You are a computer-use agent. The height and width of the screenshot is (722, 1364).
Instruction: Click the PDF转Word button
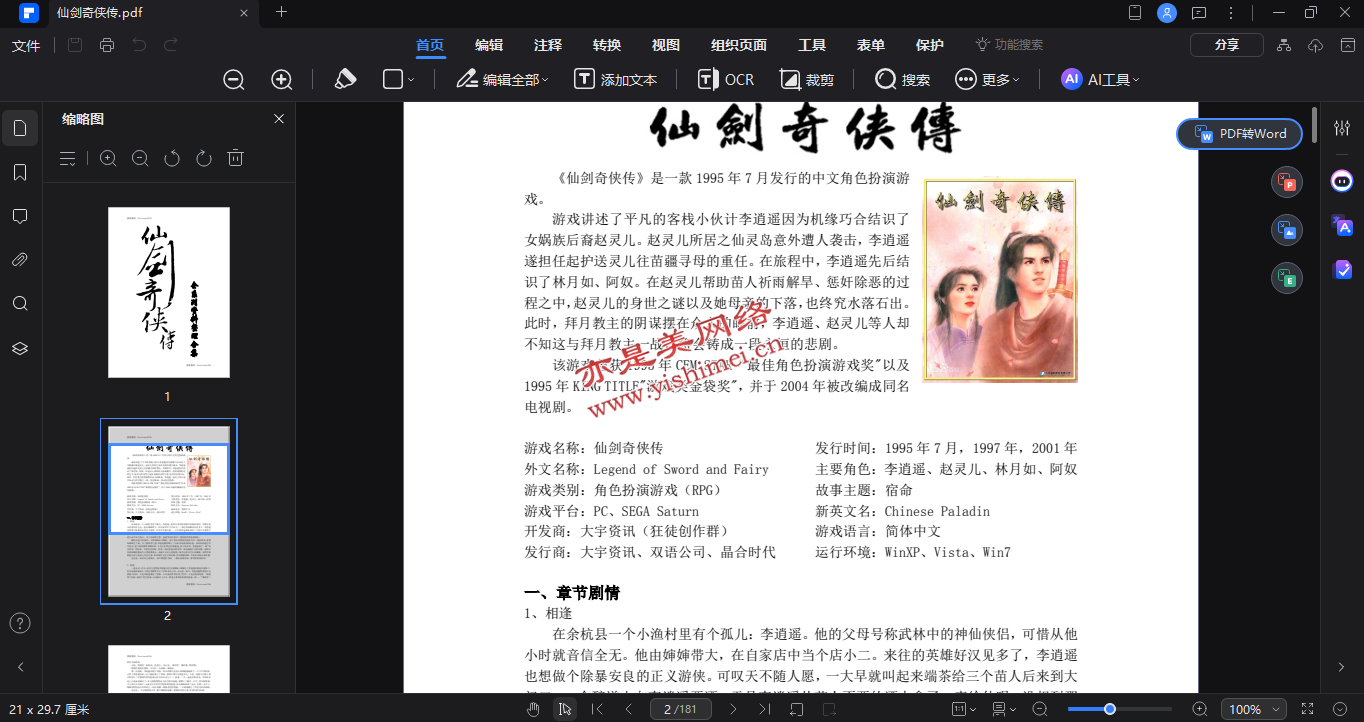(x=1240, y=134)
